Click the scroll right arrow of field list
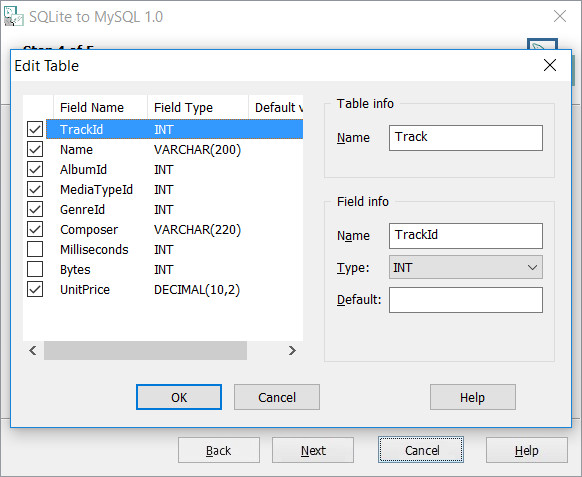This screenshot has height=477, width=582. click(292, 350)
